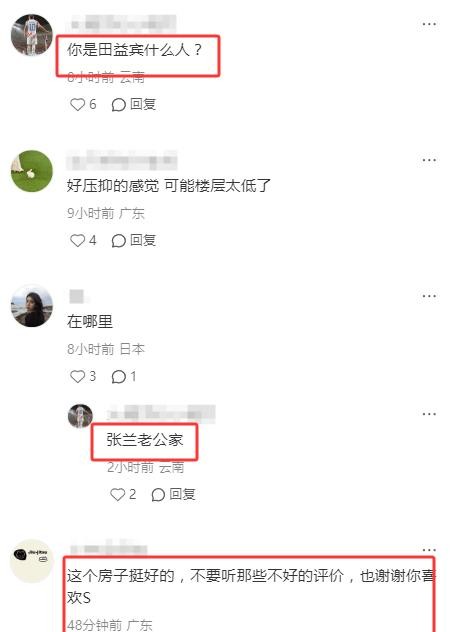Open the blurred username above 在哪里
457x632 pixels.
tap(77, 297)
